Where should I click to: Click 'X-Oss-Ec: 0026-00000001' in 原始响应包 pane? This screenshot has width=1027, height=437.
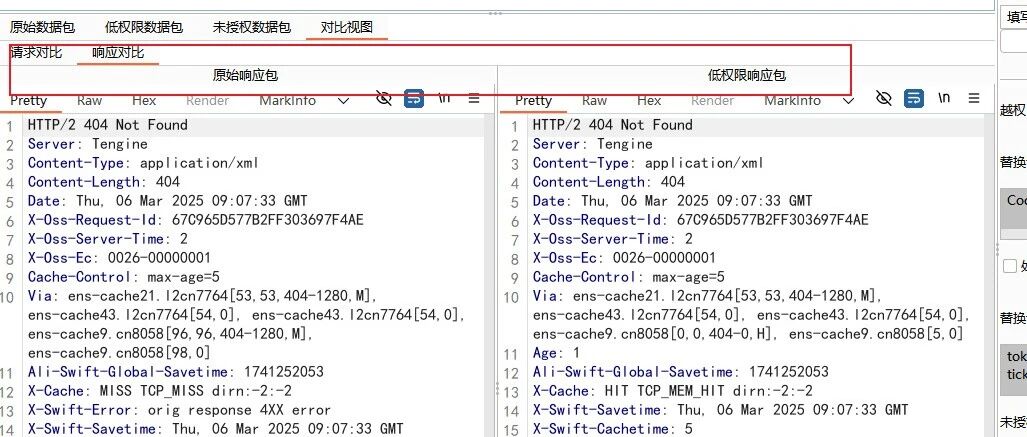pos(119,257)
